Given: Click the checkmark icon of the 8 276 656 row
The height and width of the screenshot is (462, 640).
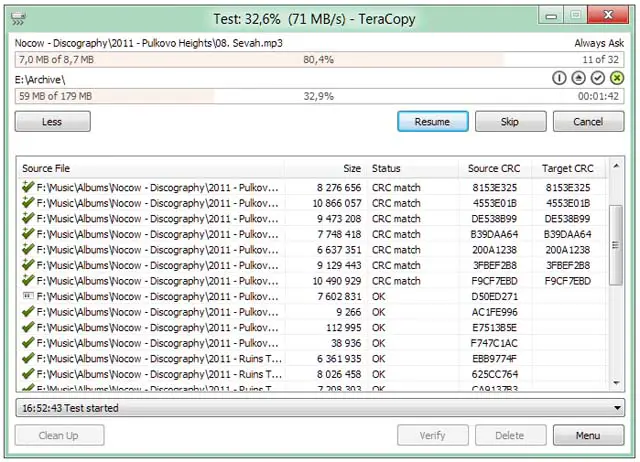Looking at the screenshot, I should (x=28, y=187).
